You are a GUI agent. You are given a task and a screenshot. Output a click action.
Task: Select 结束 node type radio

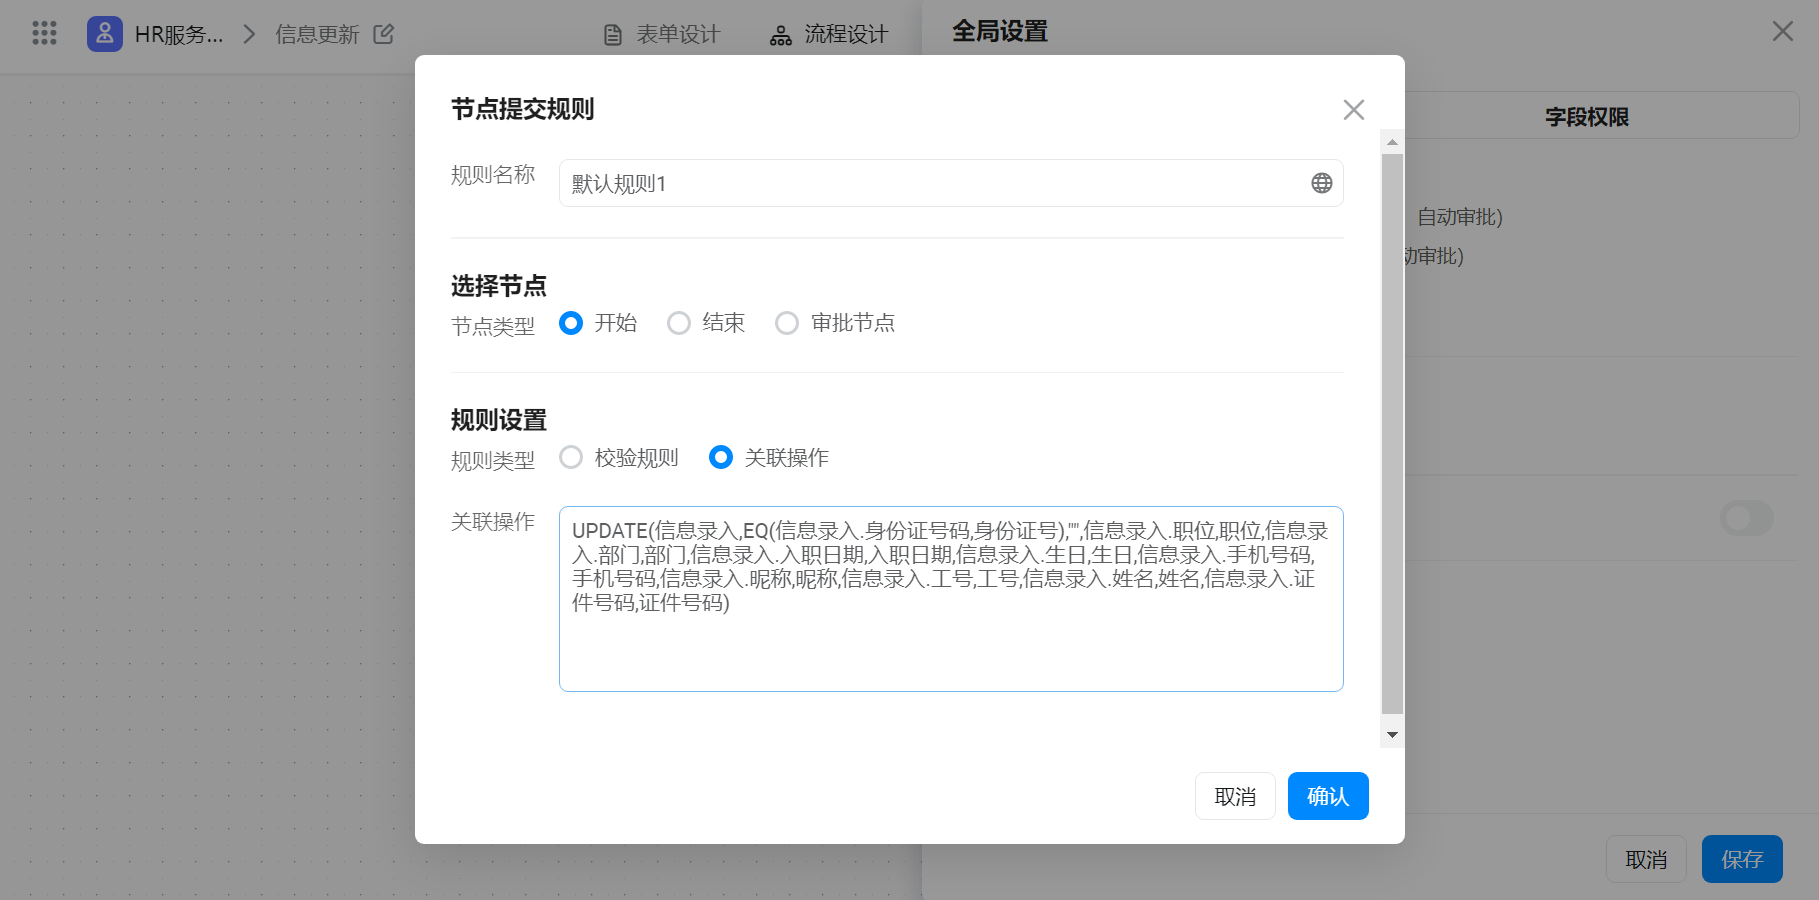(679, 323)
